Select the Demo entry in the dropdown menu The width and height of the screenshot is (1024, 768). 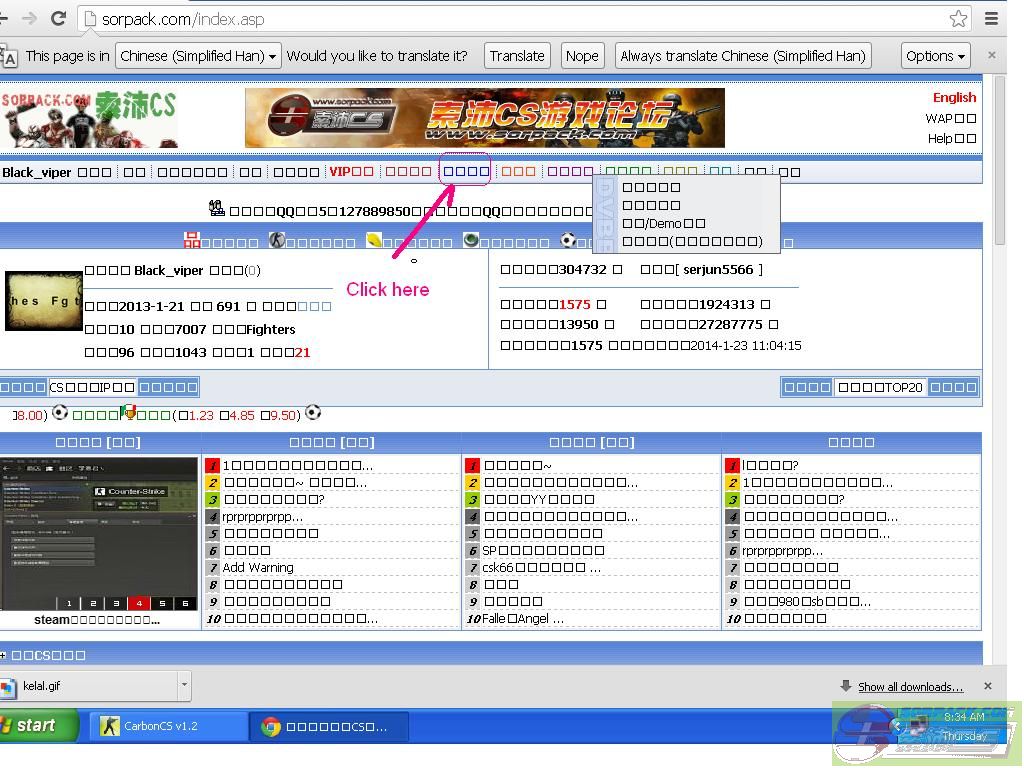(663, 223)
